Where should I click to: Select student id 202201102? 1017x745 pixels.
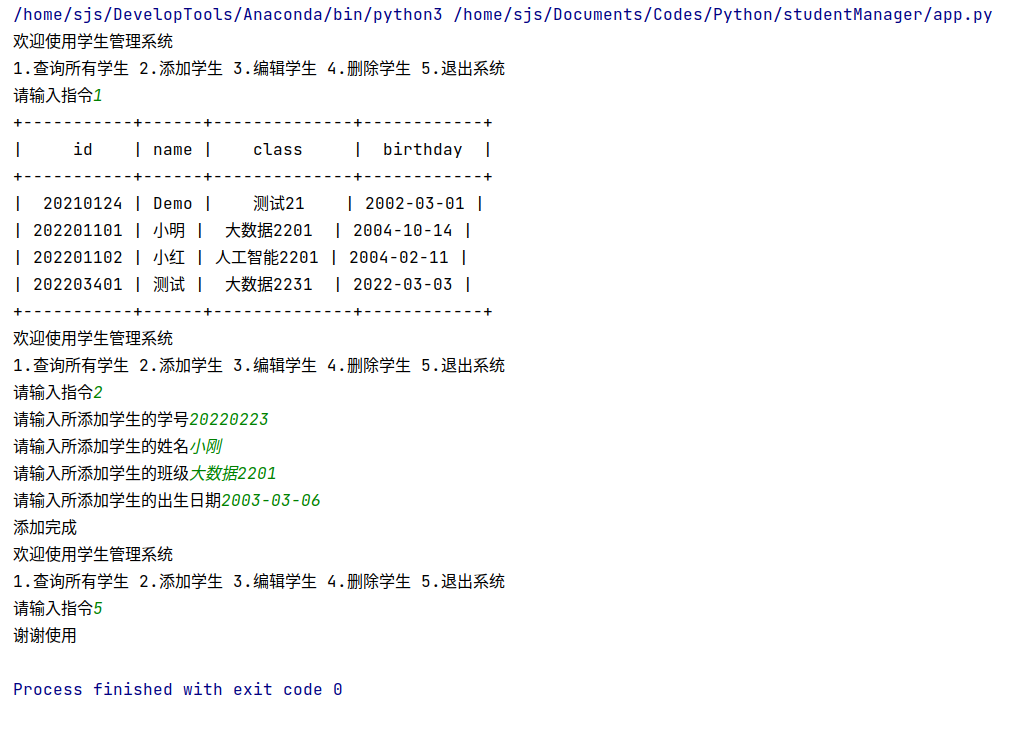[x=77, y=257]
